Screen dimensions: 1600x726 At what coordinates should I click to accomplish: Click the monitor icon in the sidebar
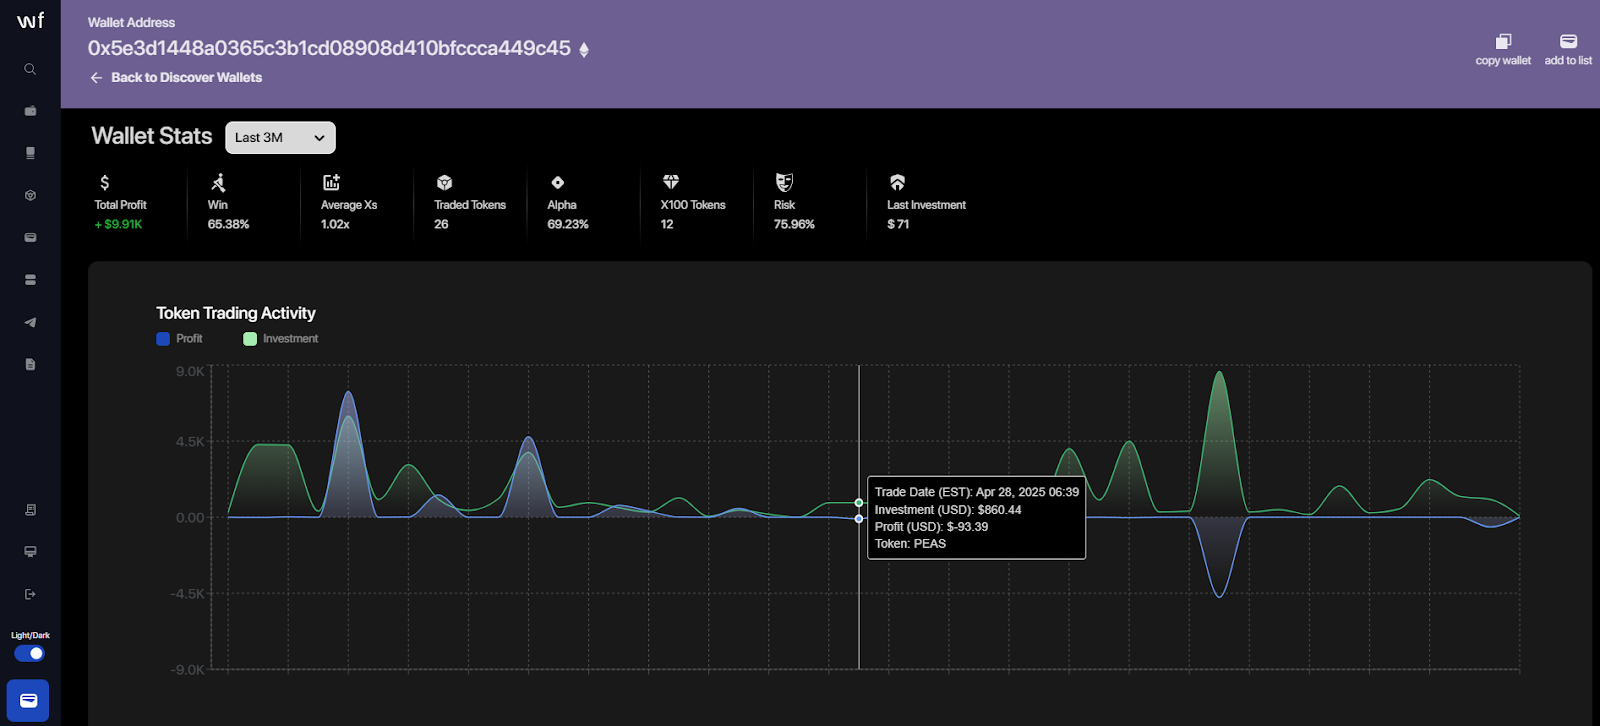[x=30, y=552]
